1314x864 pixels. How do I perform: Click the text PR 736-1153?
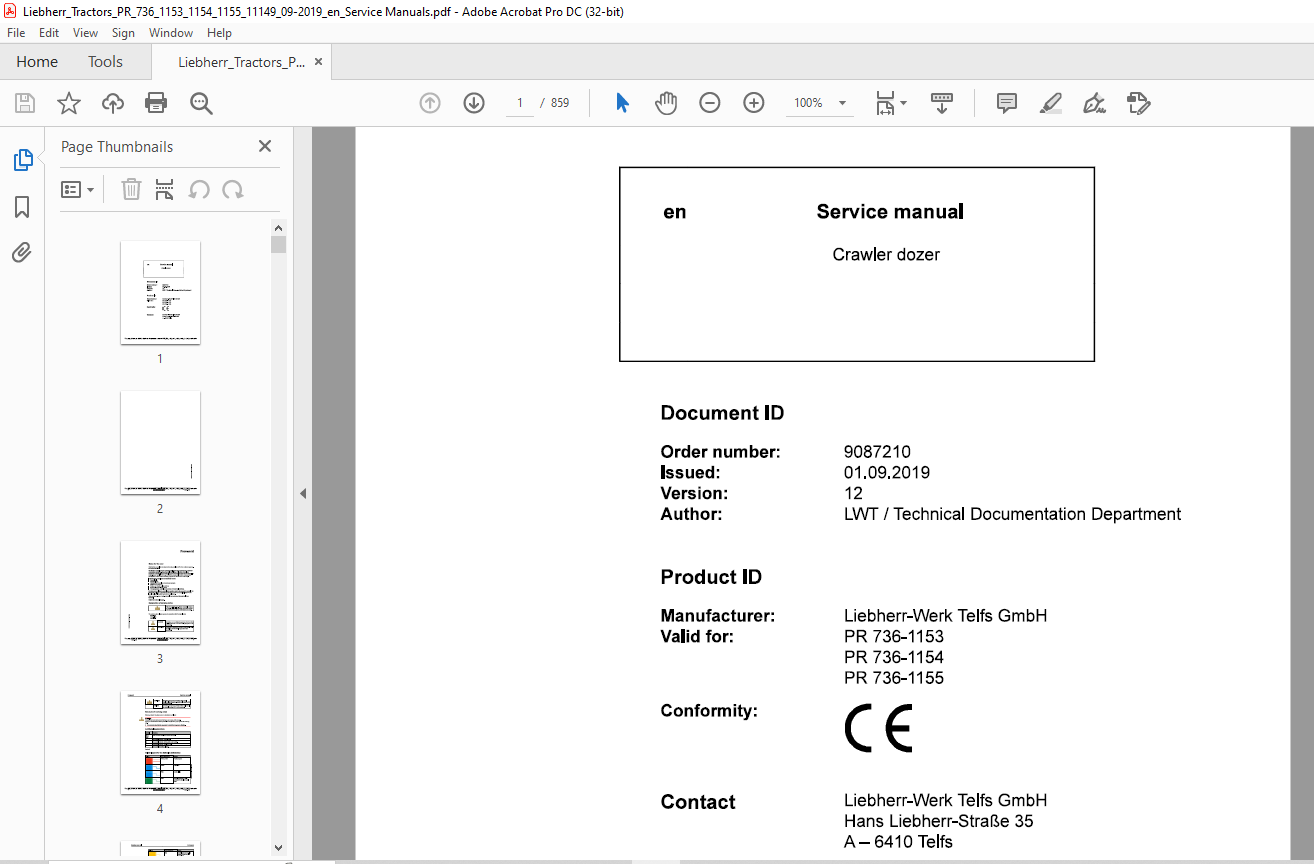(894, 637)
